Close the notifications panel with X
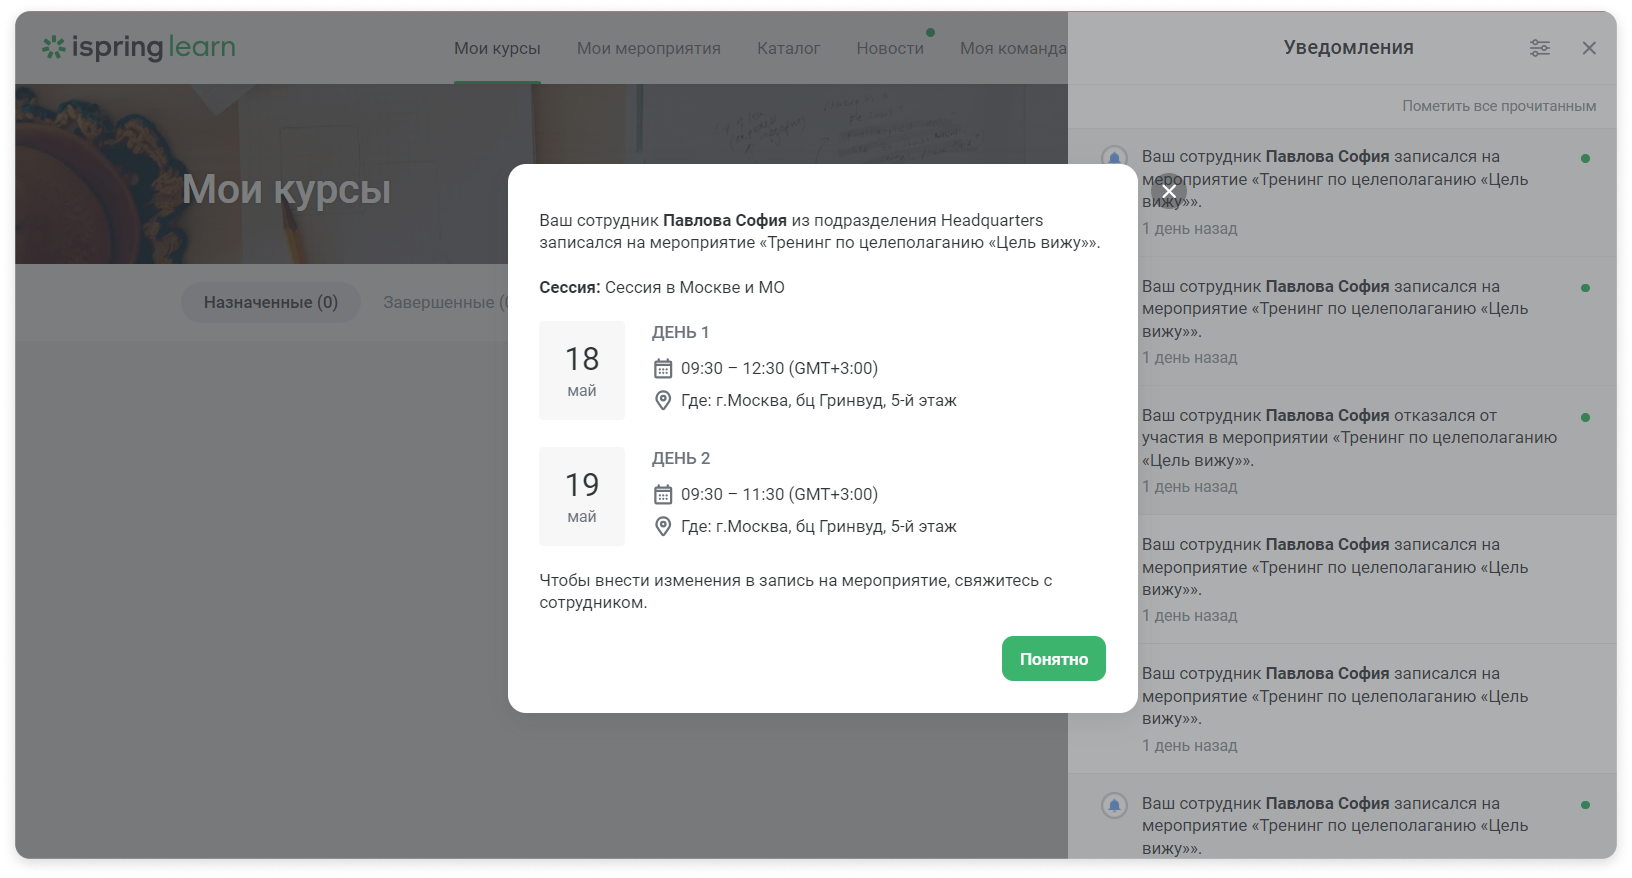The width and height of the screenshot is (1632, 878). click(x=1589, y=48)
